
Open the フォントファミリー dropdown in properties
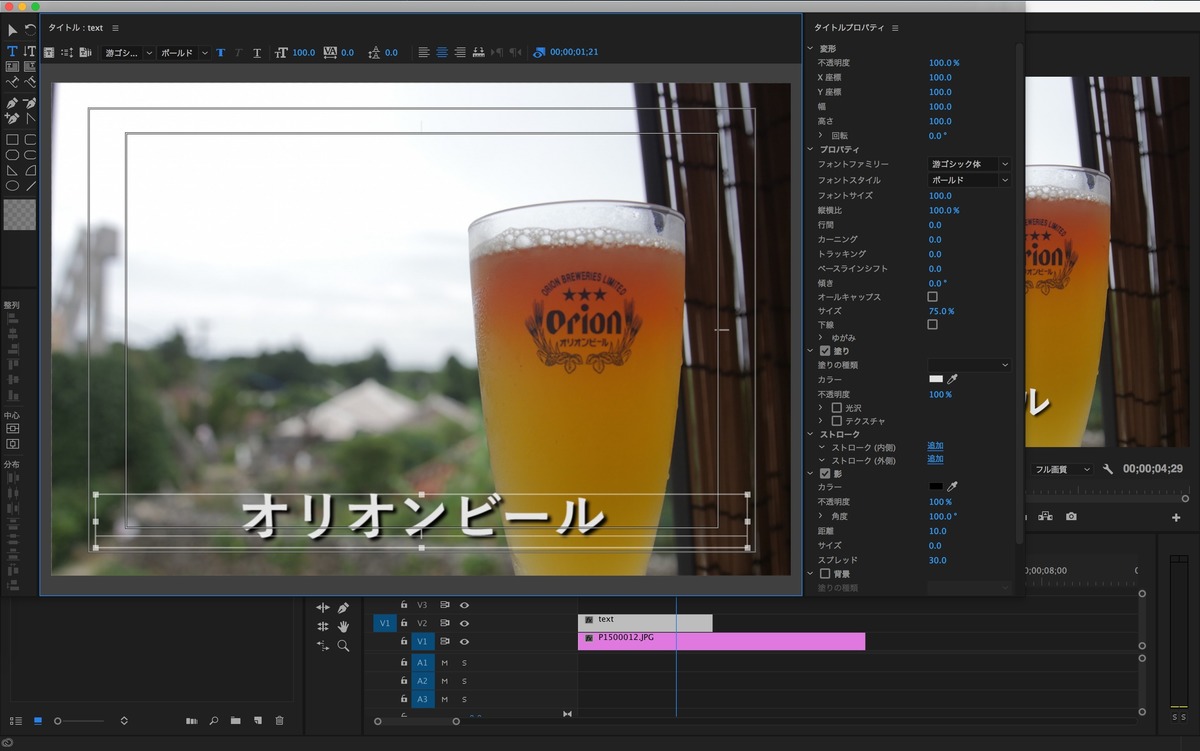tap(969, 164)
